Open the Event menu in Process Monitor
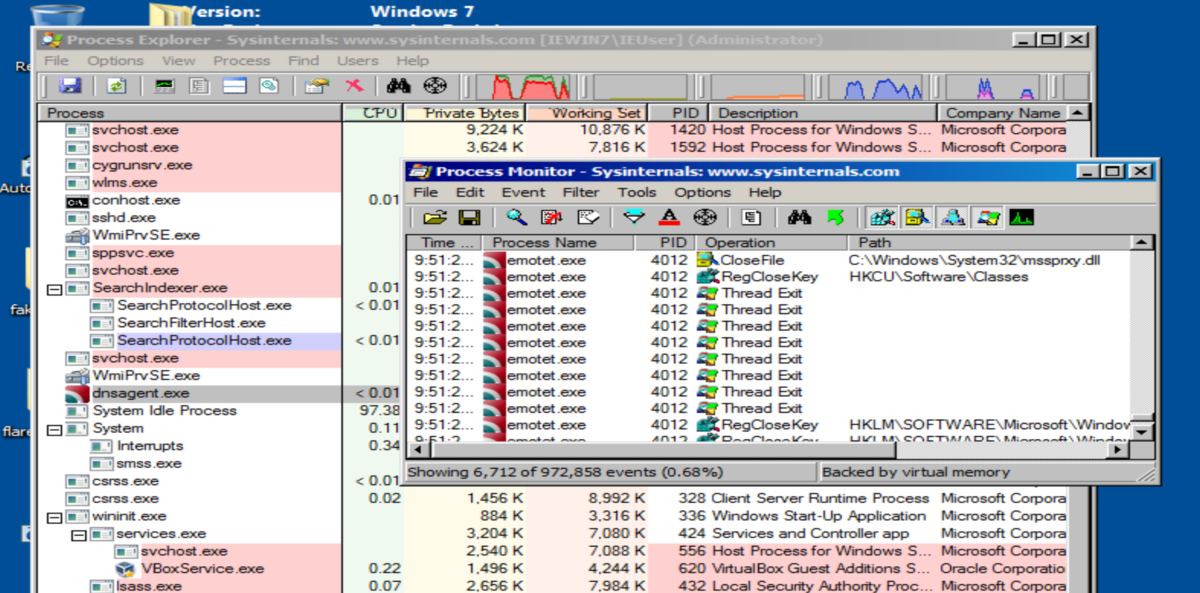This screenshot has width=1200, height=593. pyautogui.click(x=523, y=192)
